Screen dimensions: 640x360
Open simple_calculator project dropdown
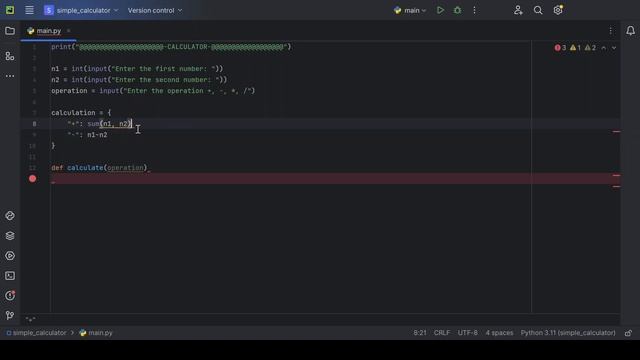point(82,10)
